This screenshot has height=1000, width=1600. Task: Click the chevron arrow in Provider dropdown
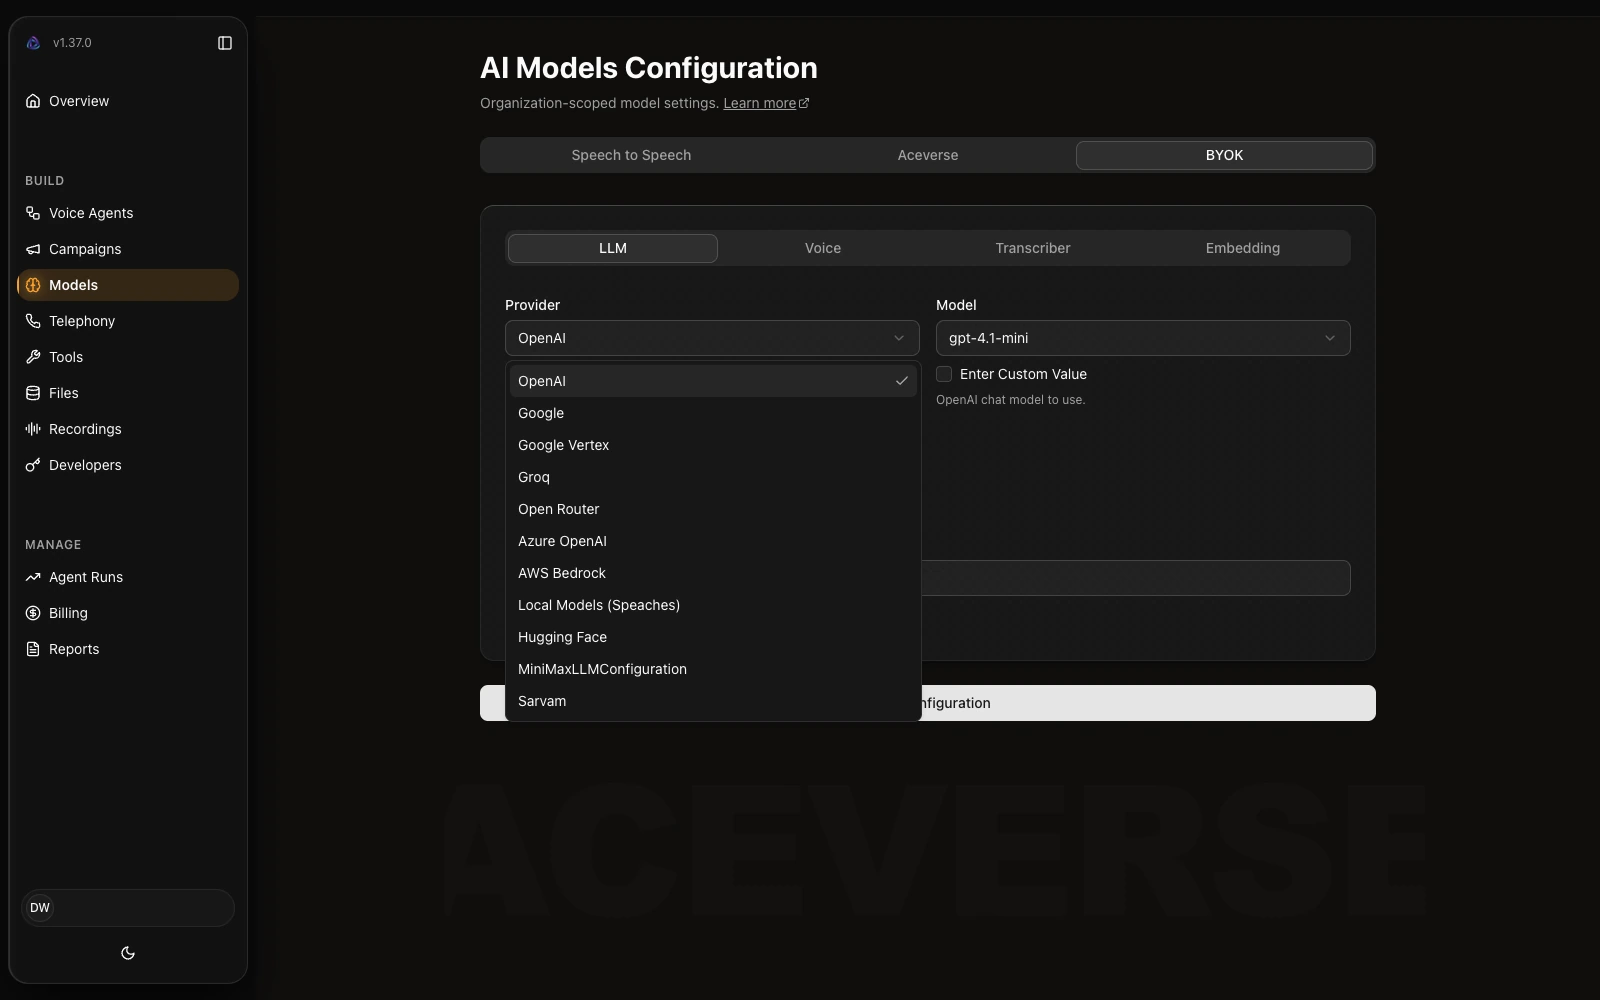point(899,338)
